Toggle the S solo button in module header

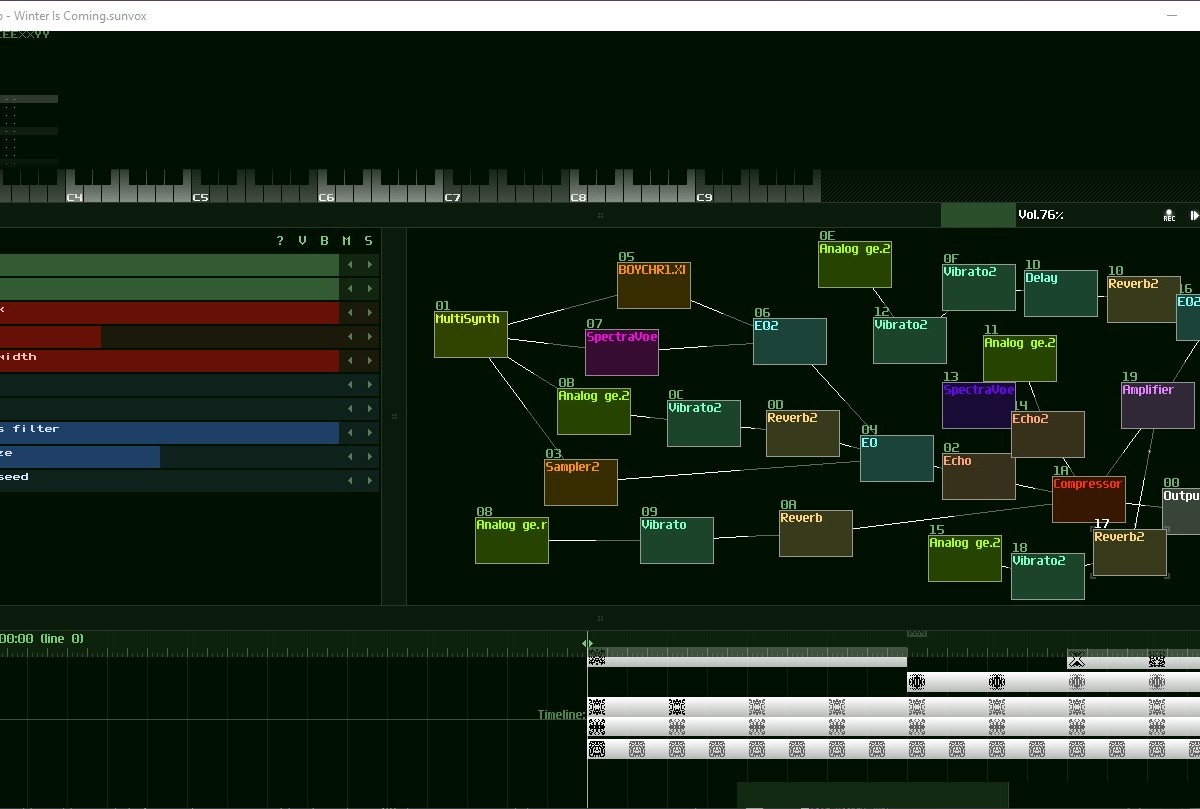tap(369, 241)
